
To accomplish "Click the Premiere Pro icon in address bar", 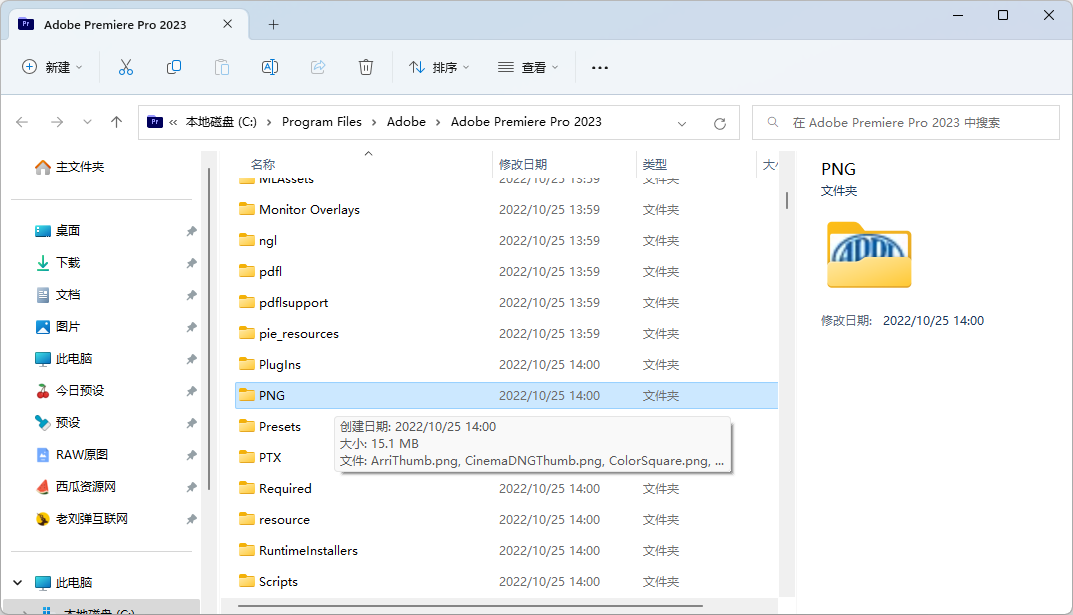I will point(155,122).
